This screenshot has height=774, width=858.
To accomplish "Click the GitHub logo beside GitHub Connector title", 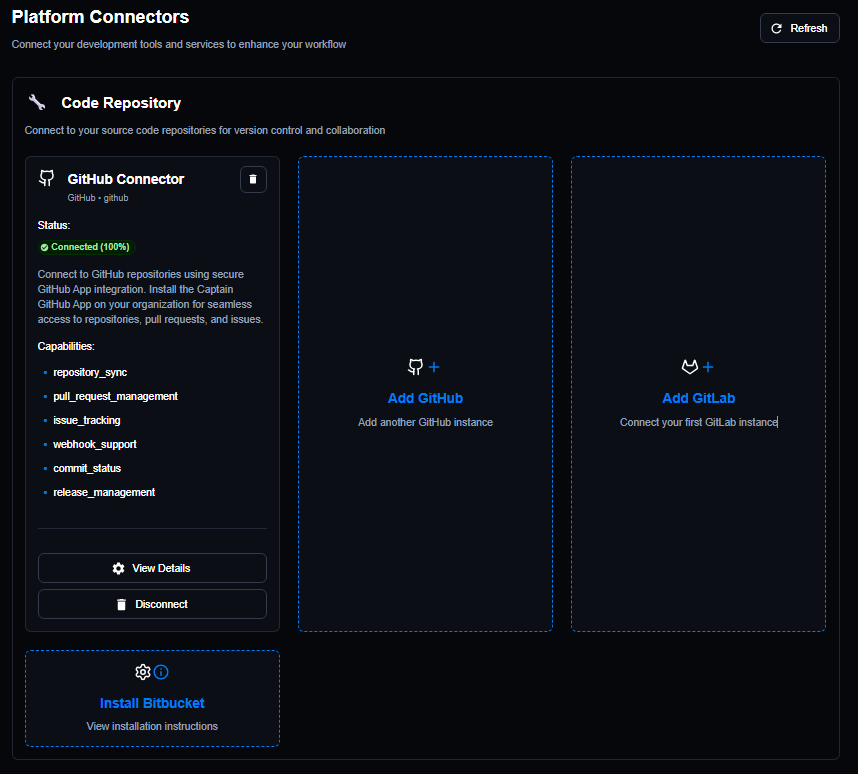I will point(46,178).
